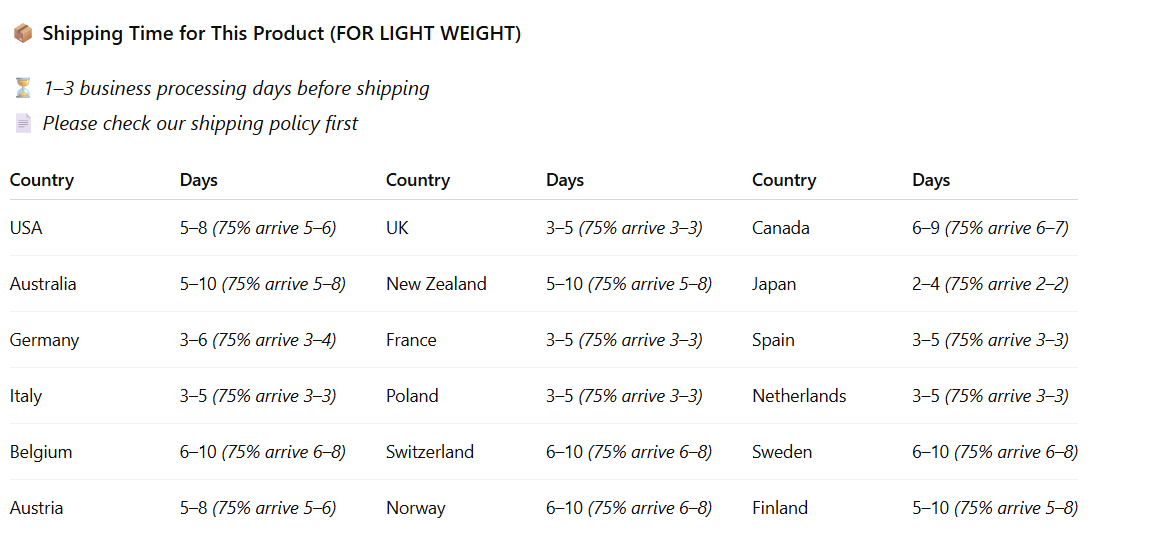Select the Australia country cell
The width and height of the screenshot is (1149, 548).
tap(43, 284)
